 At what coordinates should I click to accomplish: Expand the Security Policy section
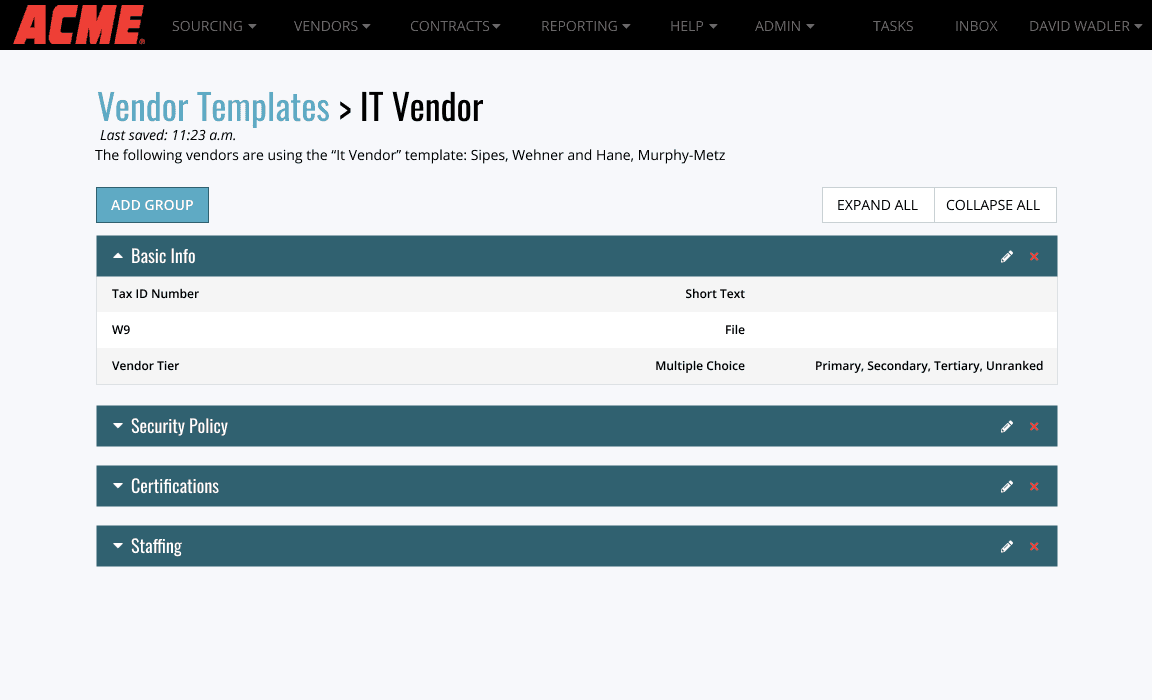tap(118, 426)
